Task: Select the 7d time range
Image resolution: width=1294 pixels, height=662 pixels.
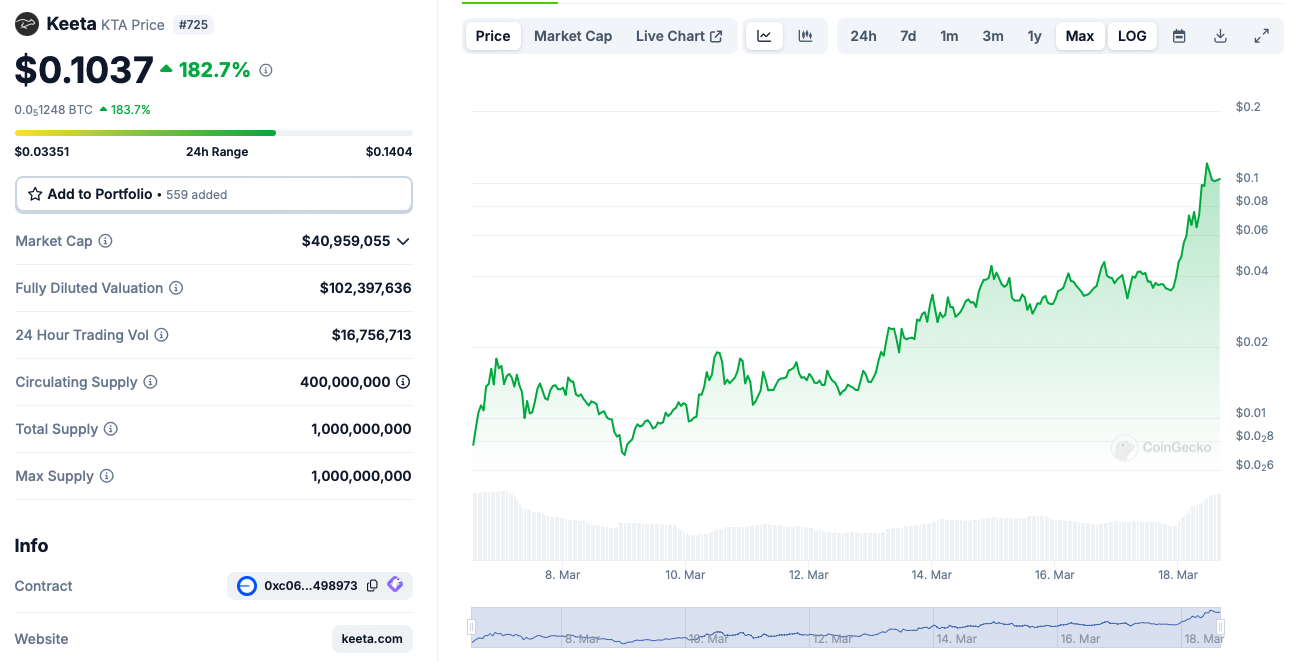Action: click(x=908, y=36)
